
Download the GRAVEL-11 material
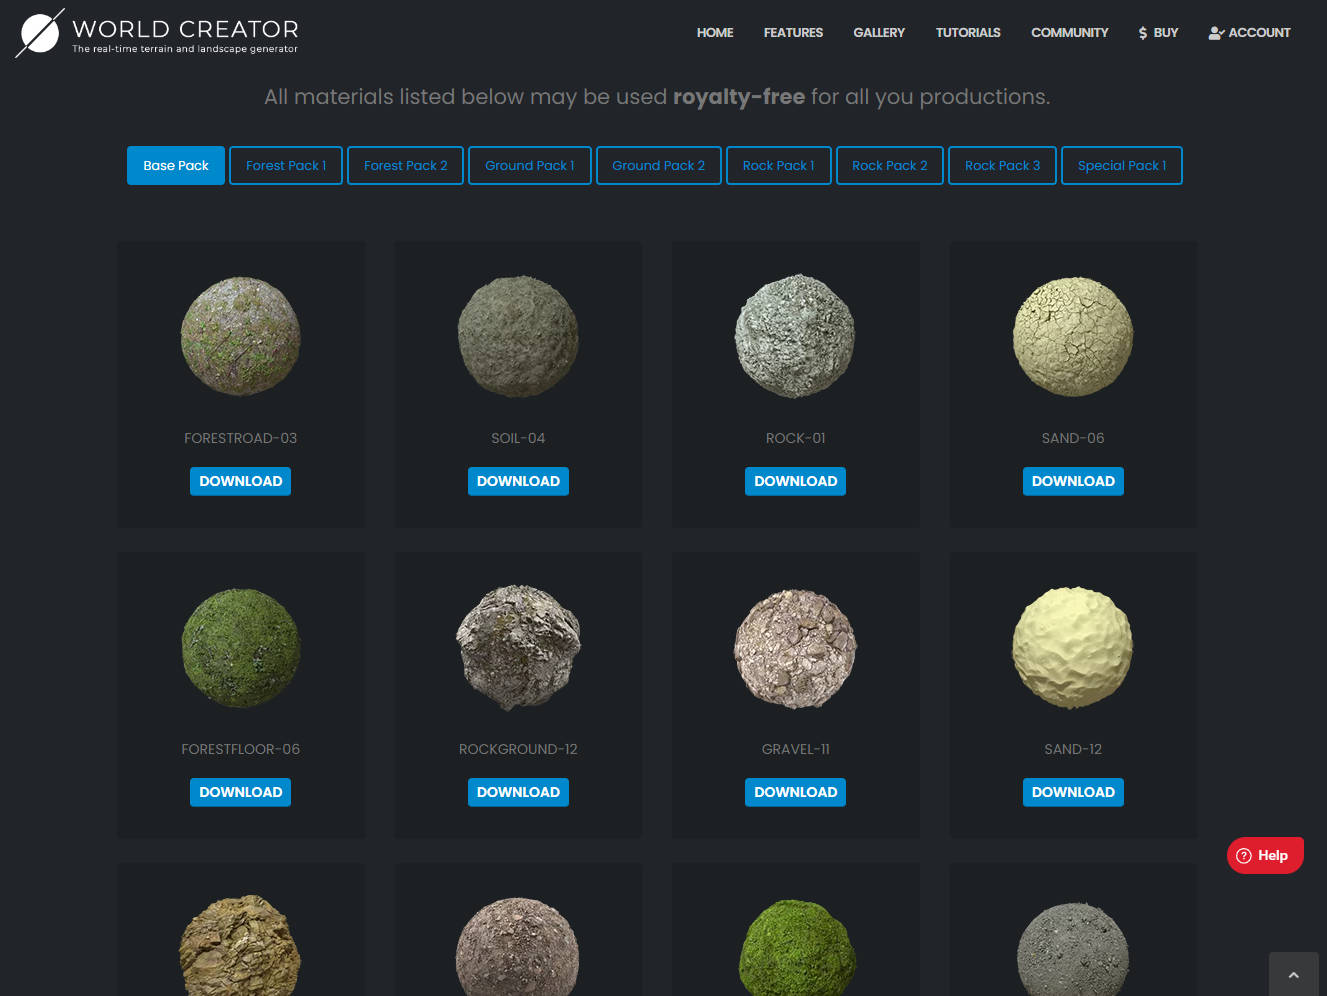tap(796, 792)
